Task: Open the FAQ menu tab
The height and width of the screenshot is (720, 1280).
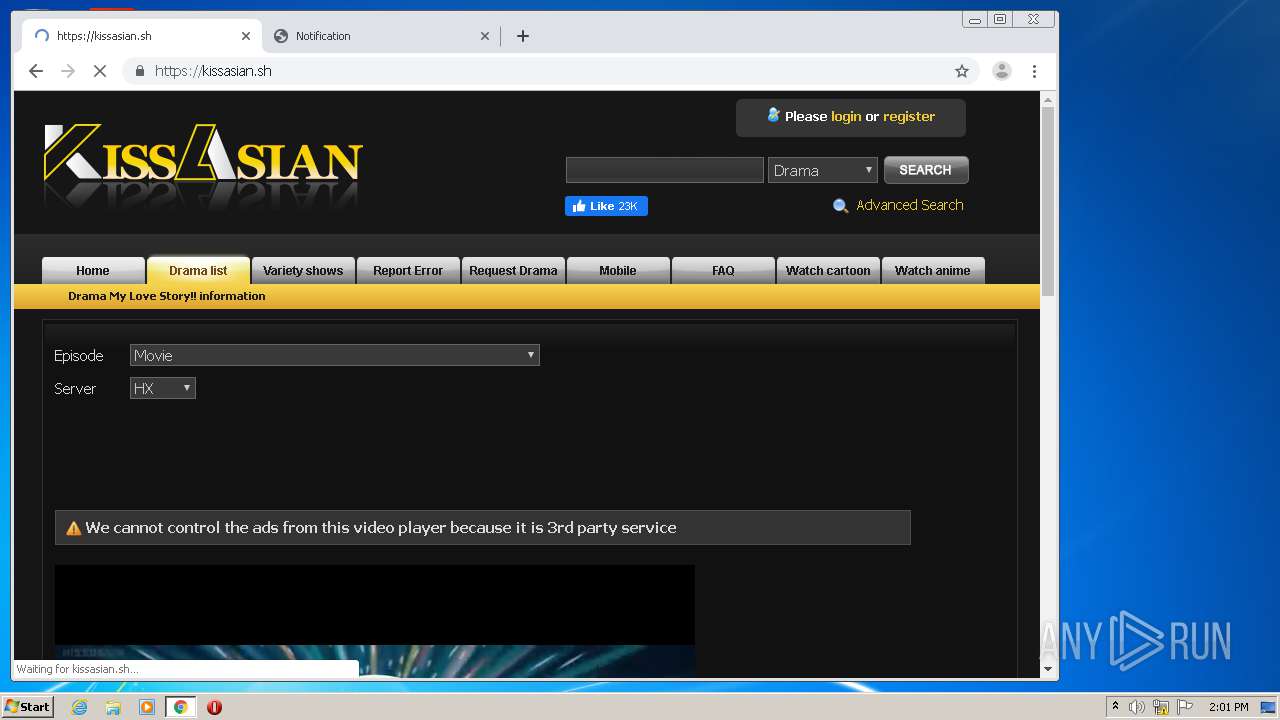Action: (723, 271)
